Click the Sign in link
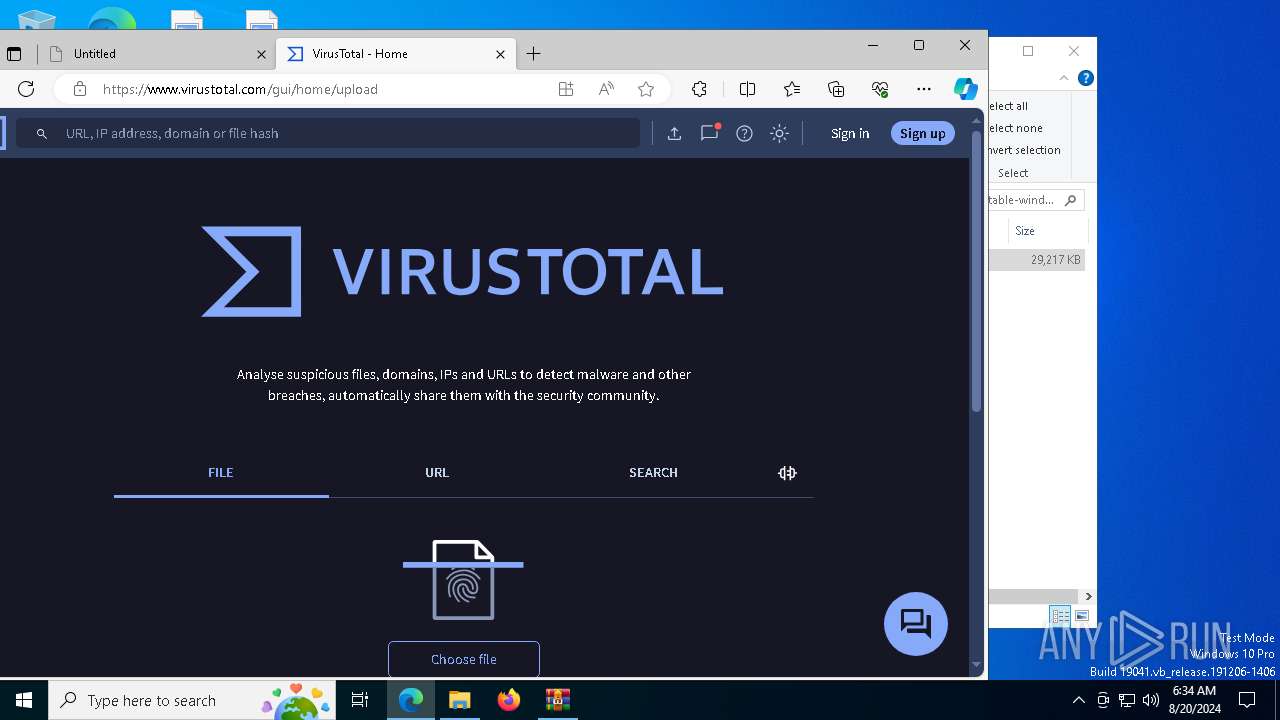 pyautogui.click(x=850, y=133)
